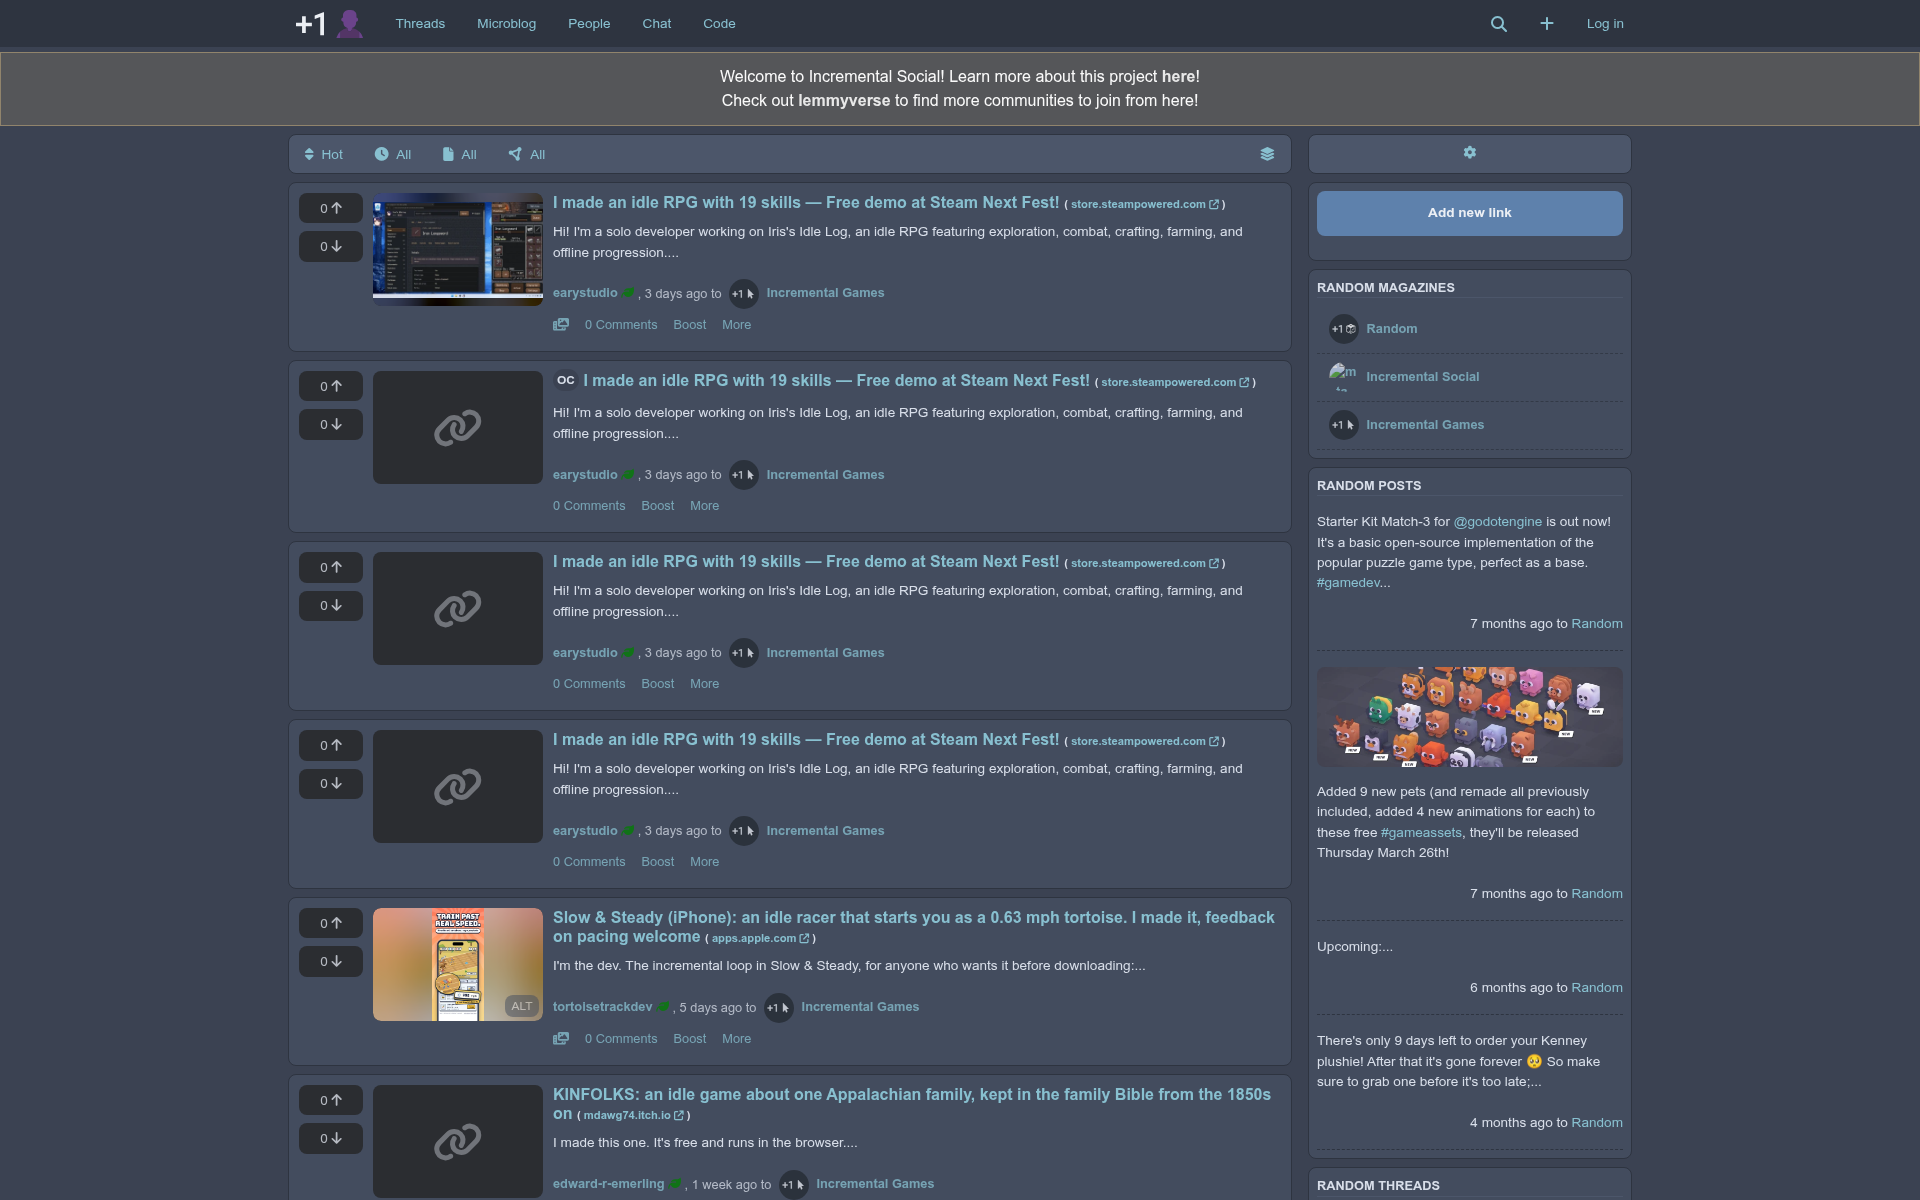Click the crosspost icon on first idle RPG post
The width and height of the screenshot is (1920, 1200).
click(561, 325)
